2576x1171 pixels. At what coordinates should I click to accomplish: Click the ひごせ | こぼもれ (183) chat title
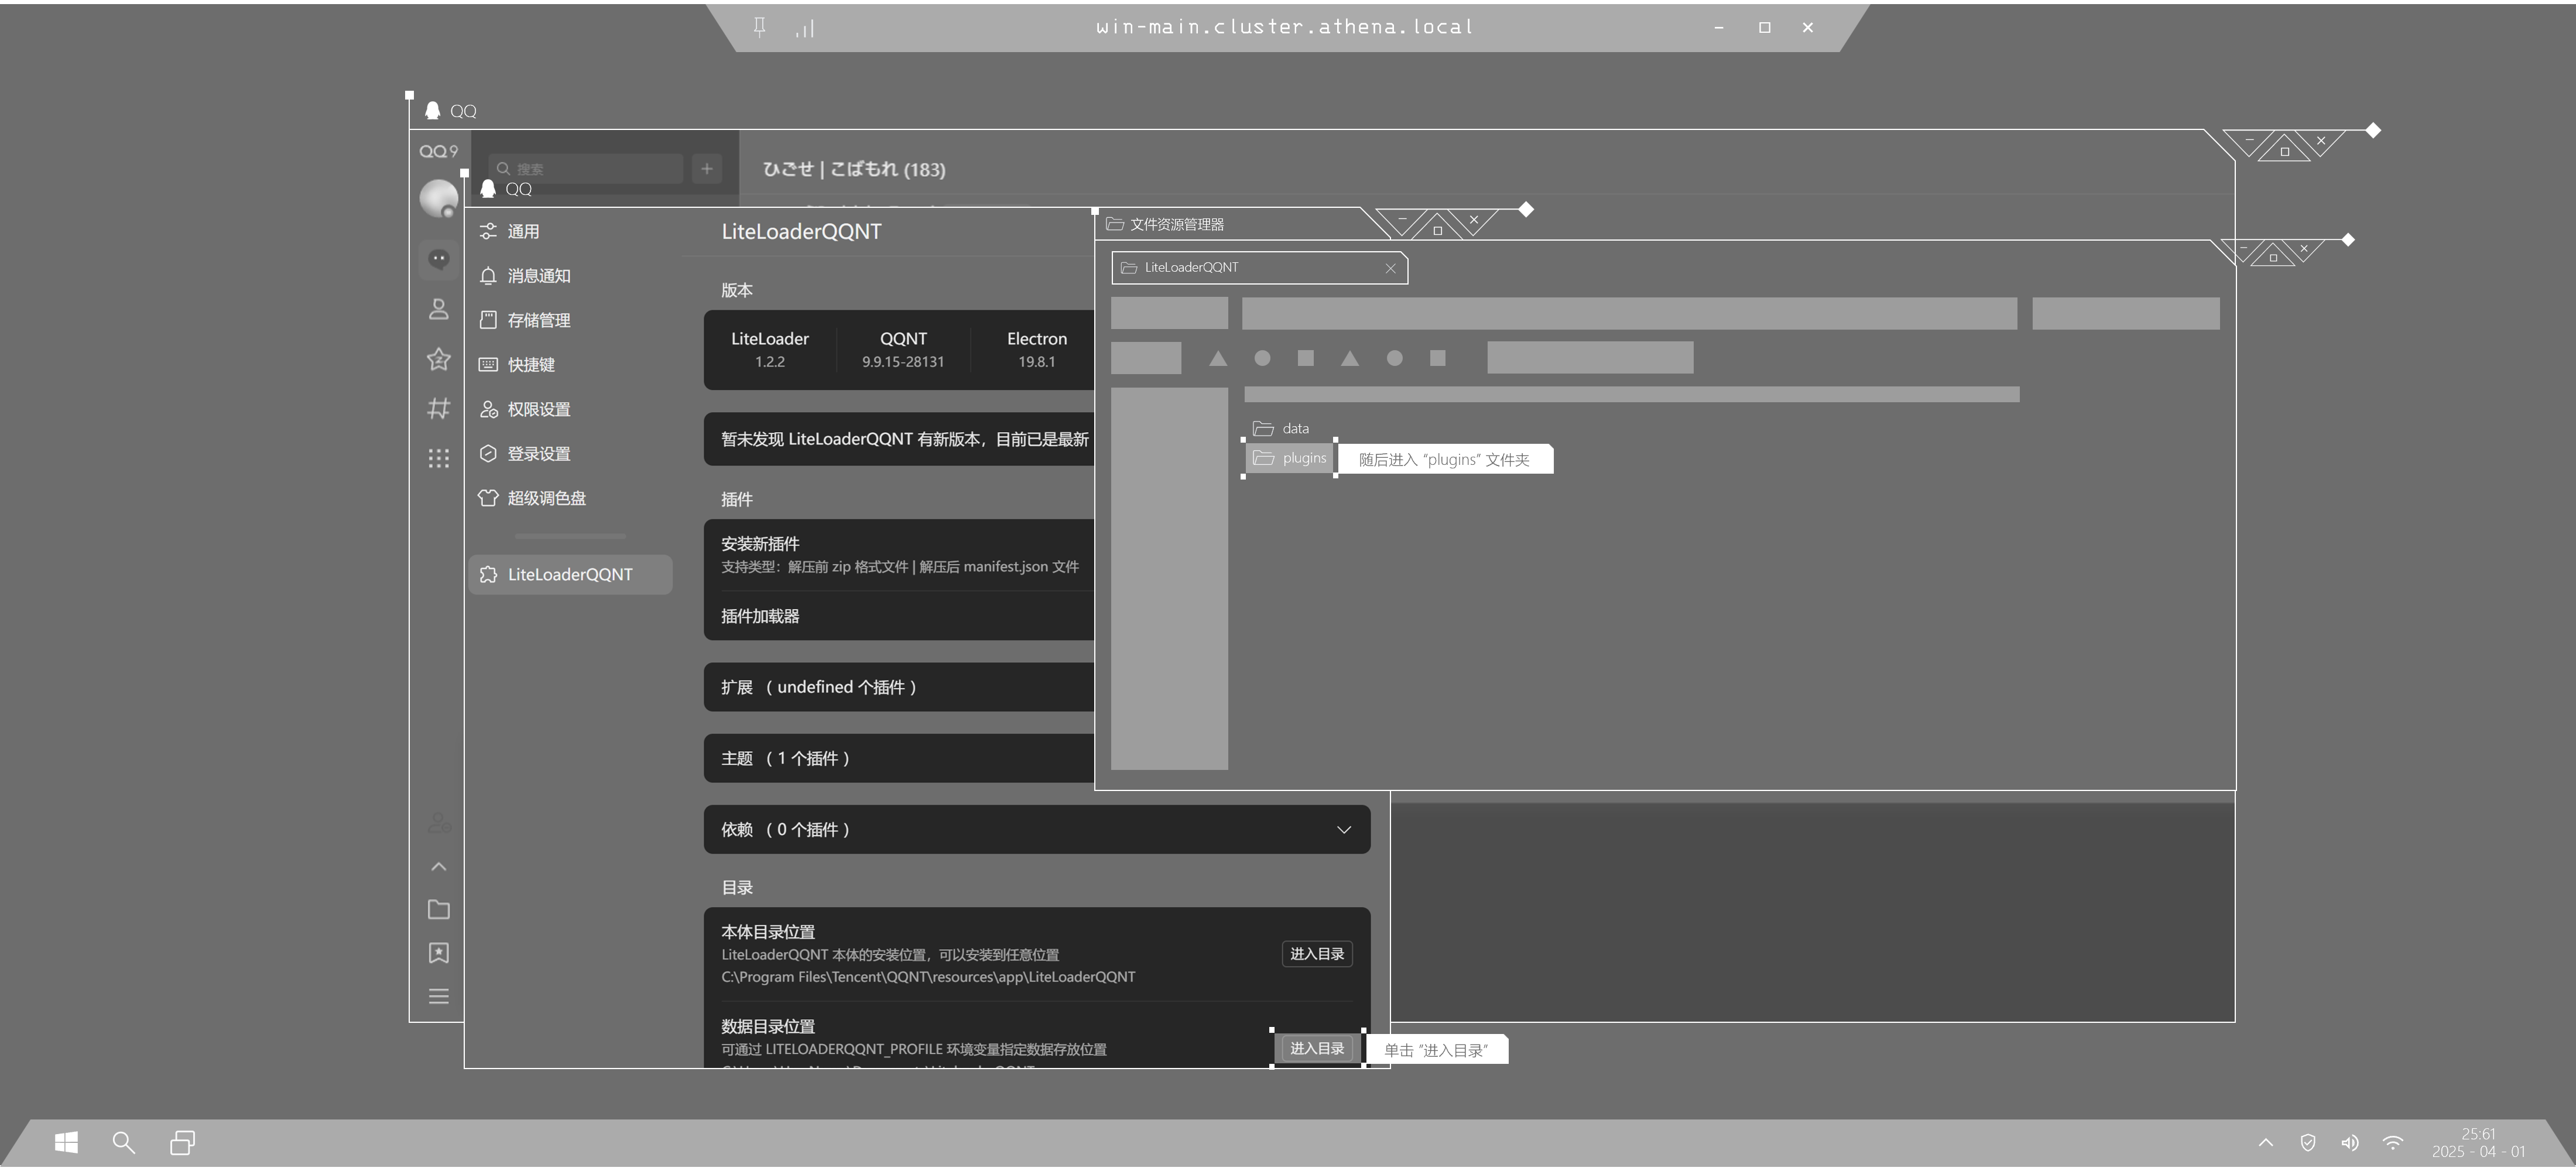(854, 169)
